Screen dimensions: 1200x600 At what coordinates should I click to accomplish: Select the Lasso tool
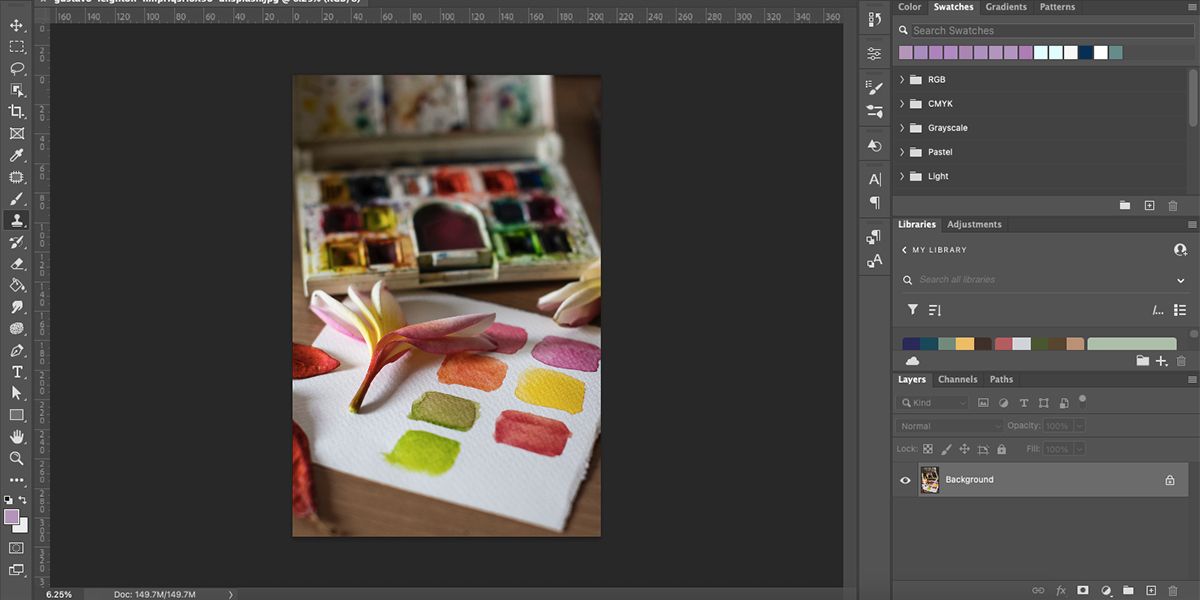(17, 68)
